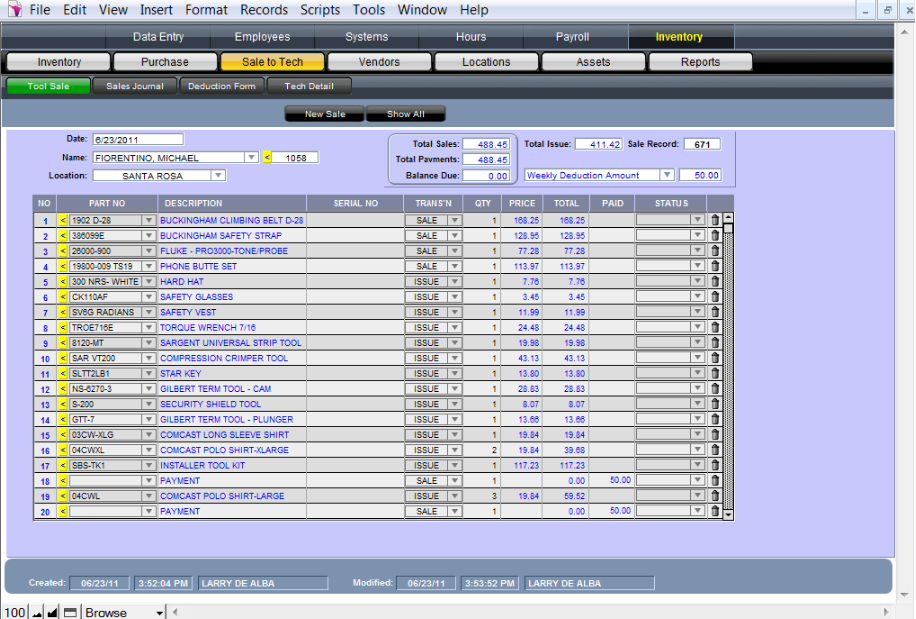916x619 pixels.
Task: Click the Date field showing 6/23/2011
Action: pyautogui.click(x=138, y=139)
